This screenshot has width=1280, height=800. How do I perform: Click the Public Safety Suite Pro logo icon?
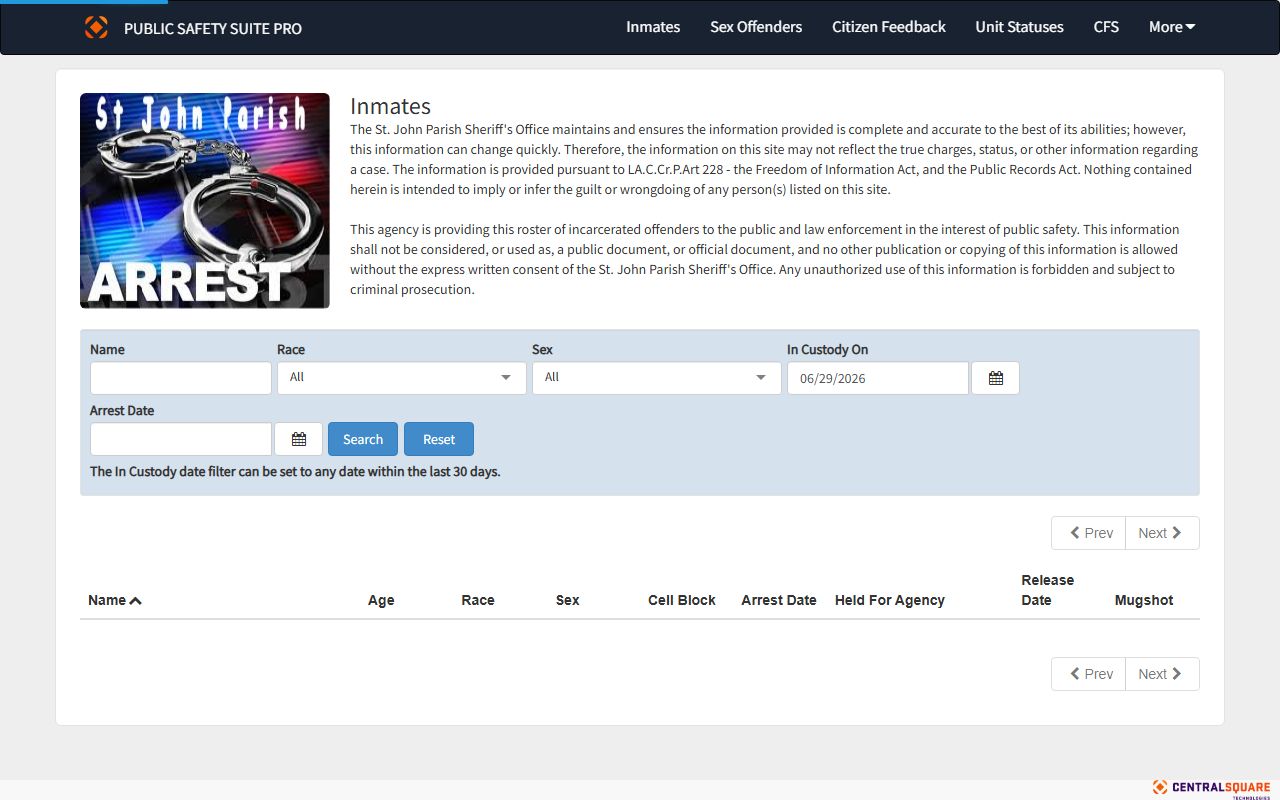point(96,27)
